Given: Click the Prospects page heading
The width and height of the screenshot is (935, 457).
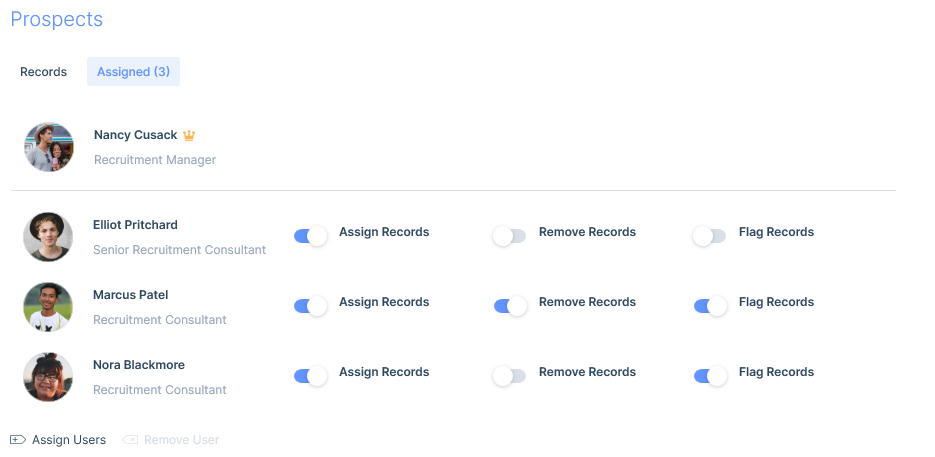Looking at the screenshot, I should [x=57, y=19].
